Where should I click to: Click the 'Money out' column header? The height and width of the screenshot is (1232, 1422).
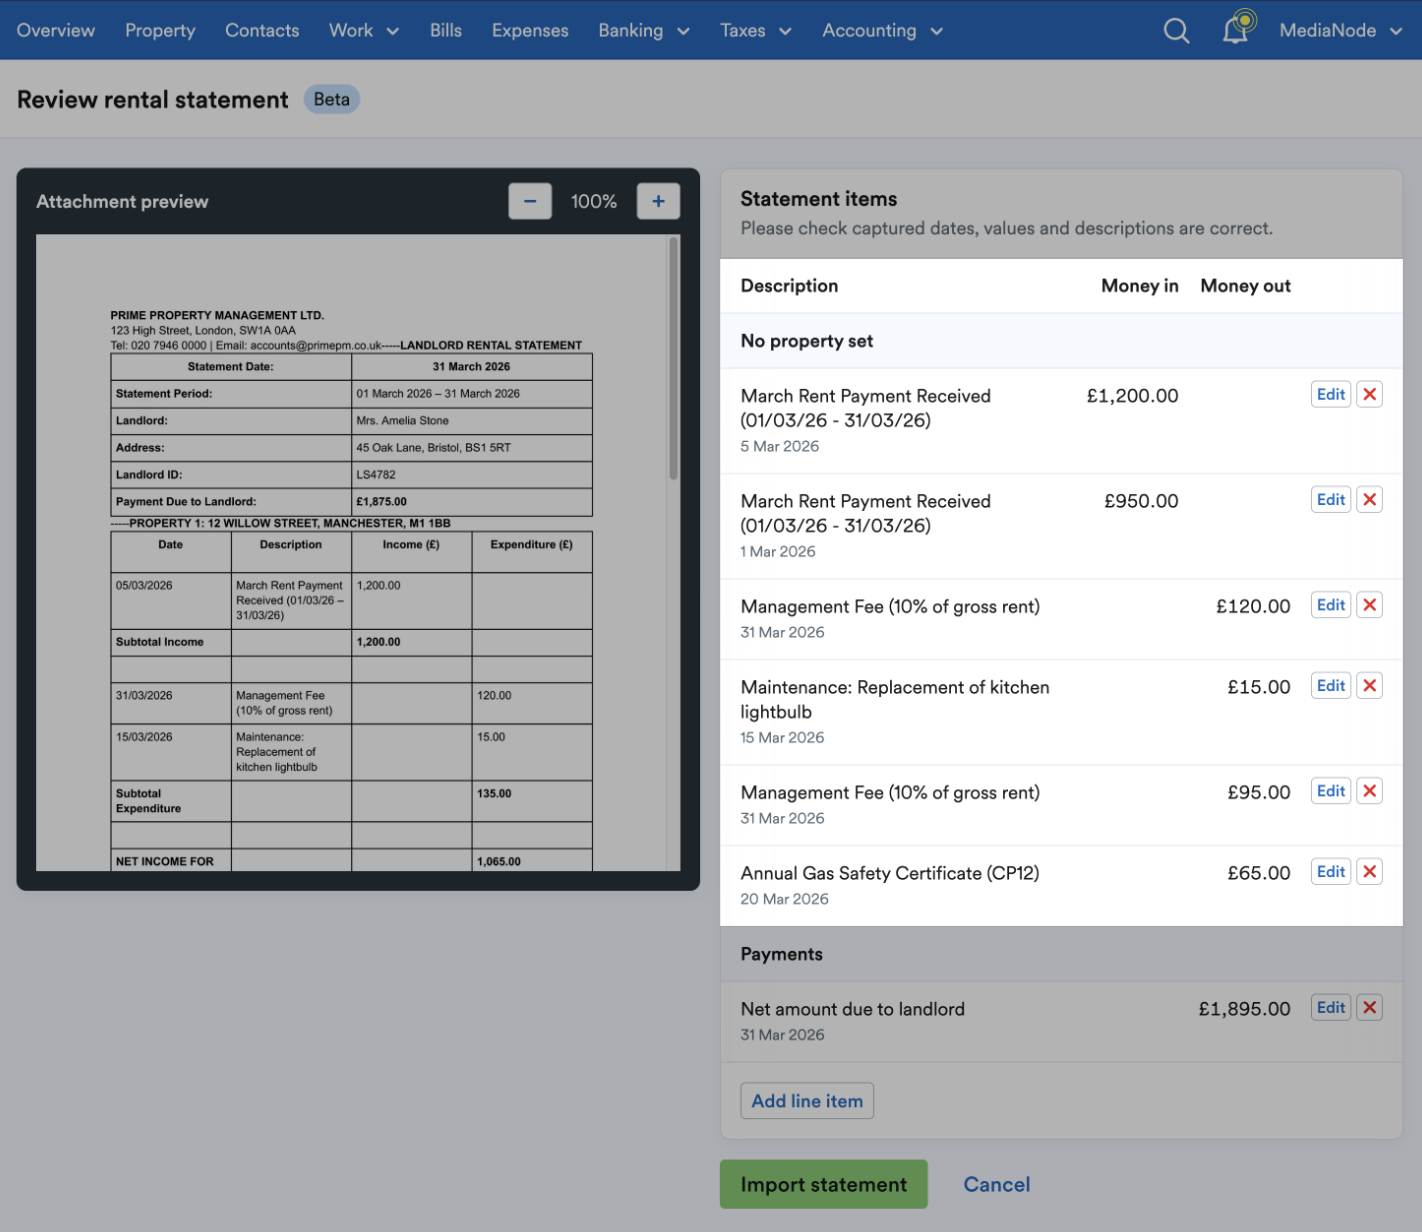(x=1246, y=286)
